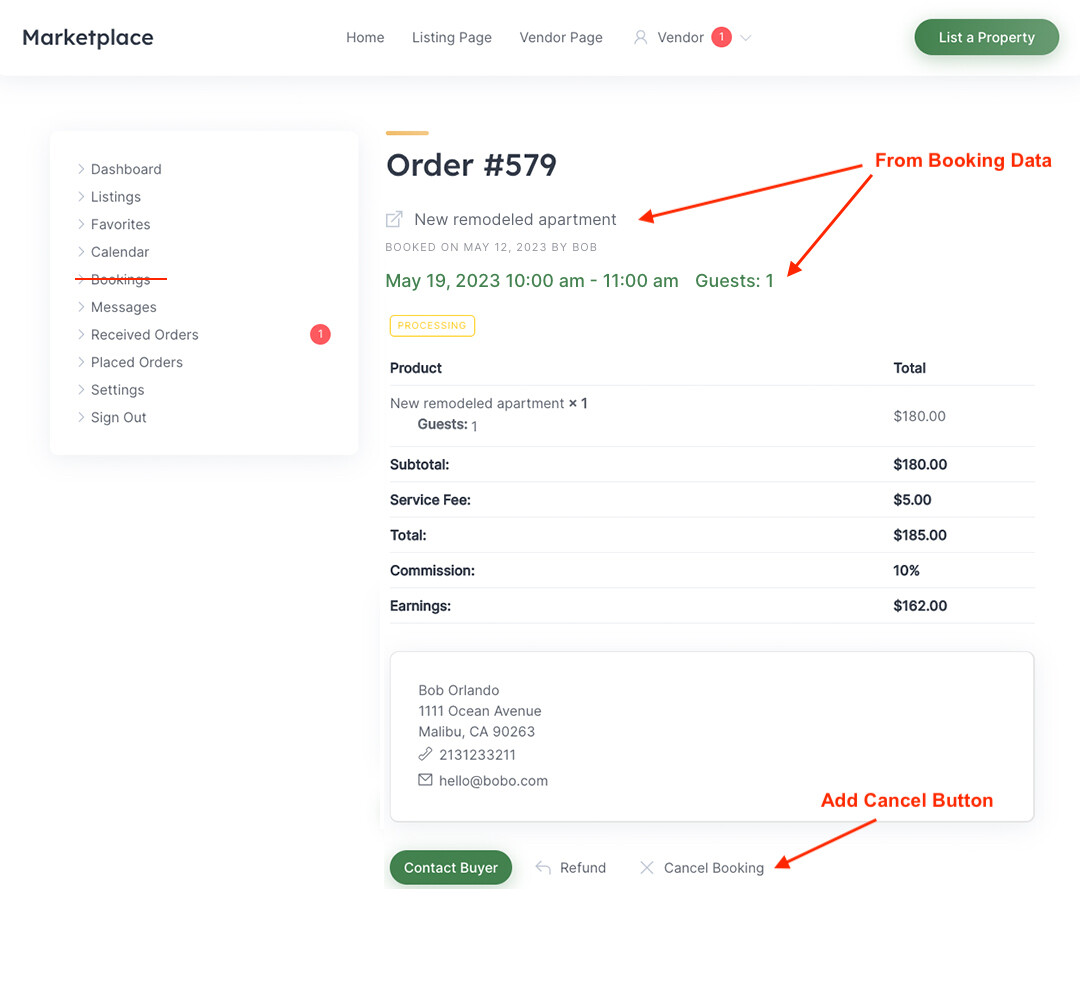The width and height of the screenshot is (1080, 981).
Task: Click the Marketplace logo
Action: point(87,37)
